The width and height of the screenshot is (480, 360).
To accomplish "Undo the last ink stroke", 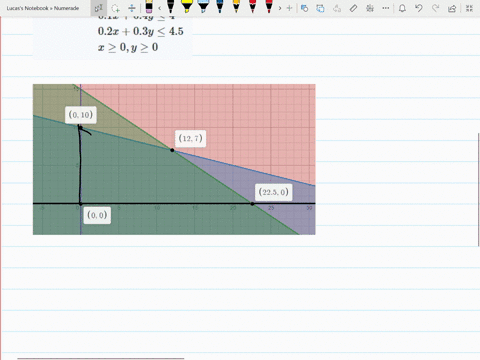I will pos(419,8).
